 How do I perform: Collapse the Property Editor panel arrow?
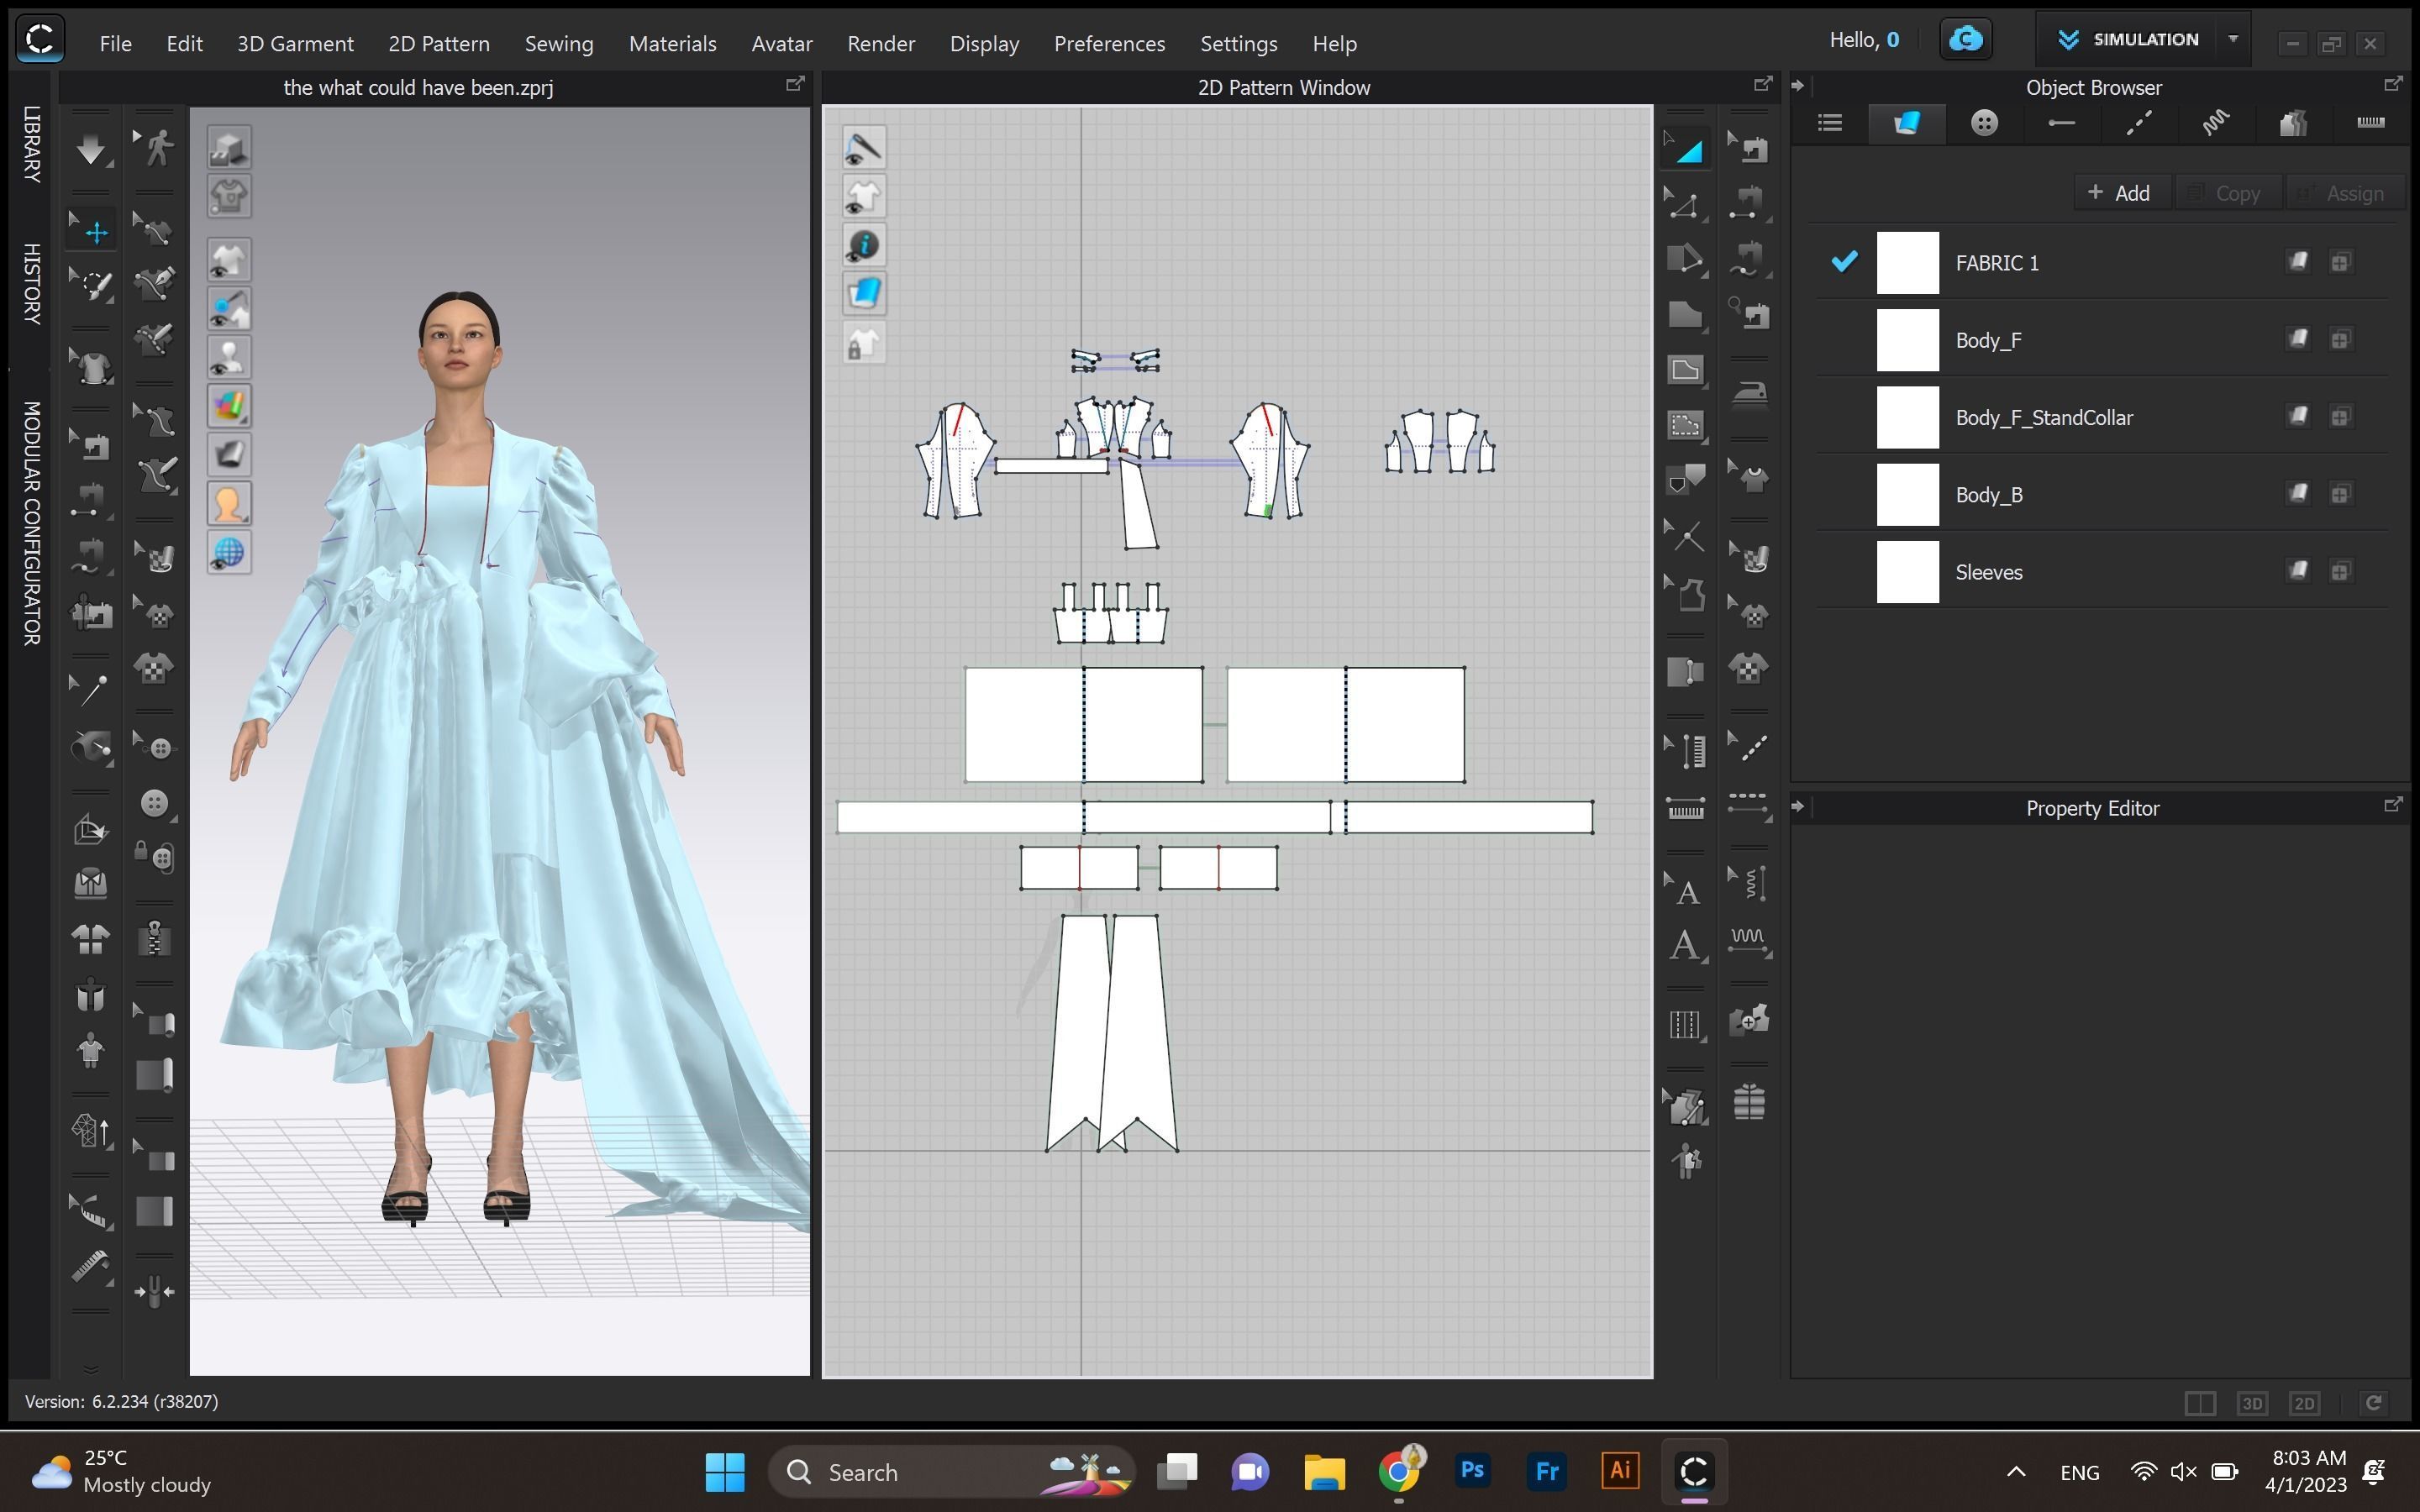coord(1797,806)
